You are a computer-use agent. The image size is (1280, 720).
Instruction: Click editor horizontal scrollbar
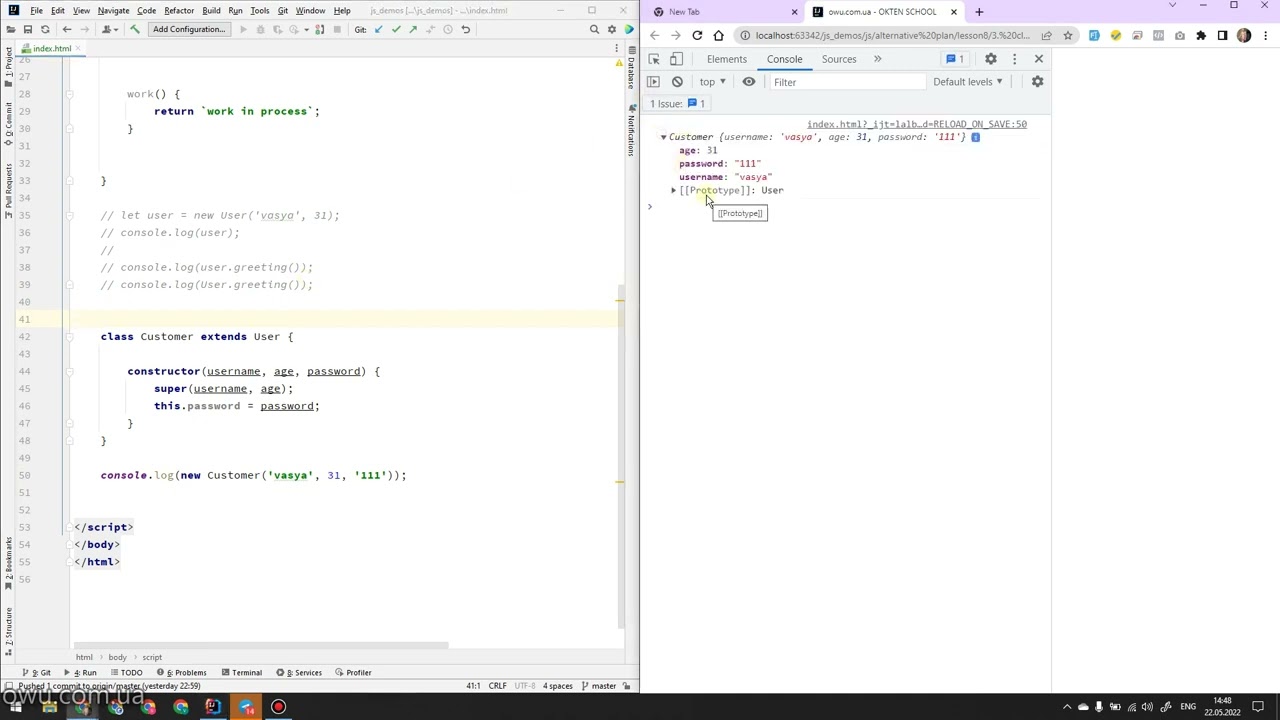tap(260, 646)
